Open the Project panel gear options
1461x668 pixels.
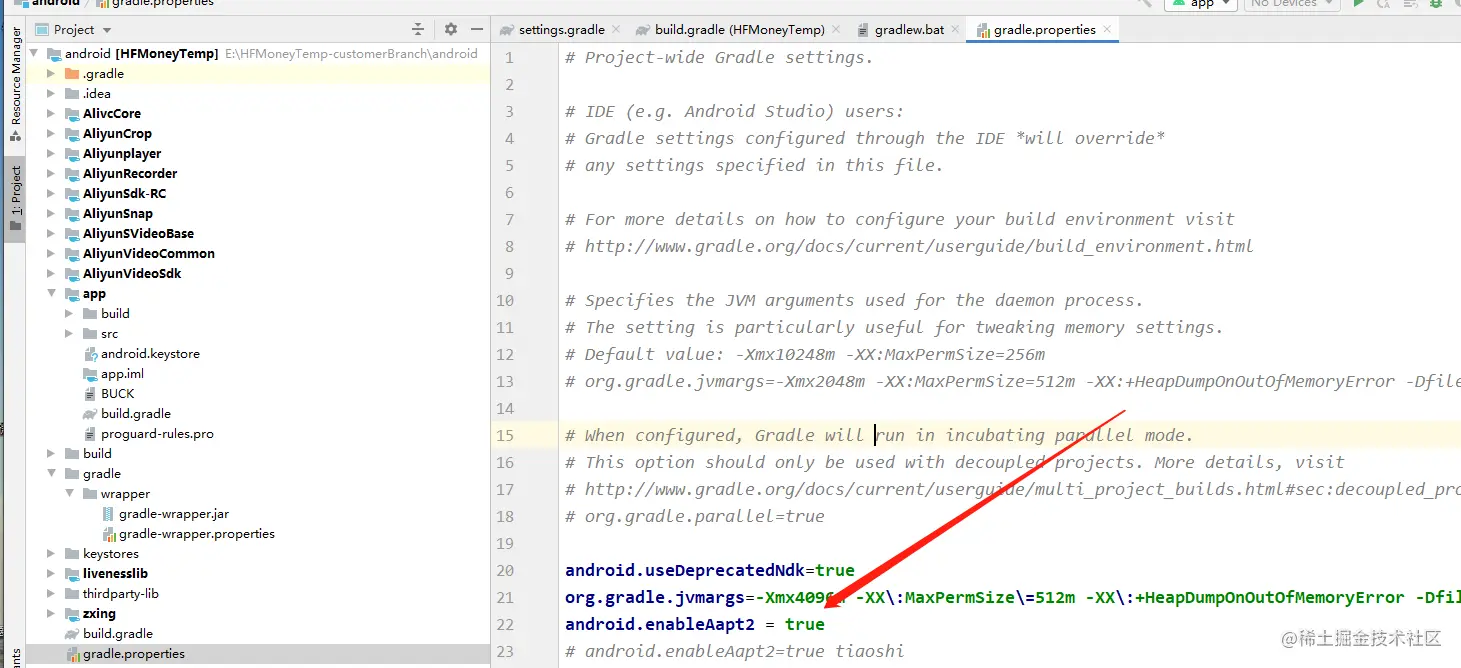451,29
